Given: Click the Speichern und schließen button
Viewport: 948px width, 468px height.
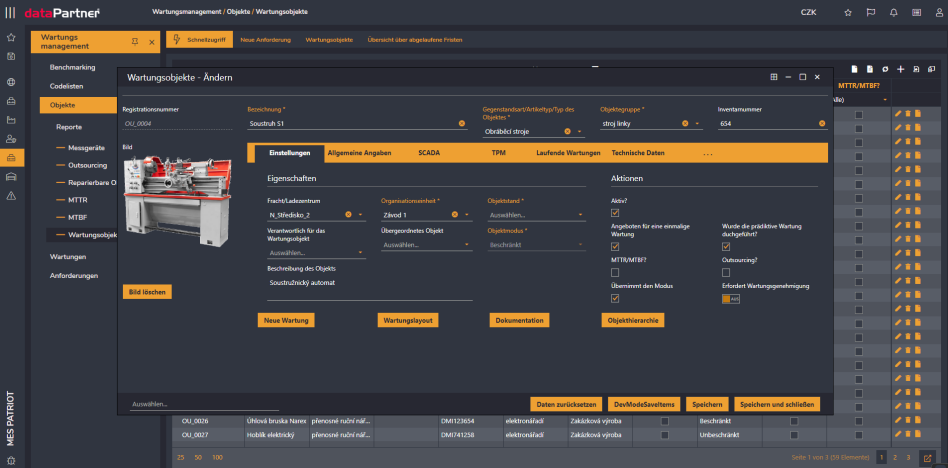Looking at the screenshot, I should click(778, 404).
